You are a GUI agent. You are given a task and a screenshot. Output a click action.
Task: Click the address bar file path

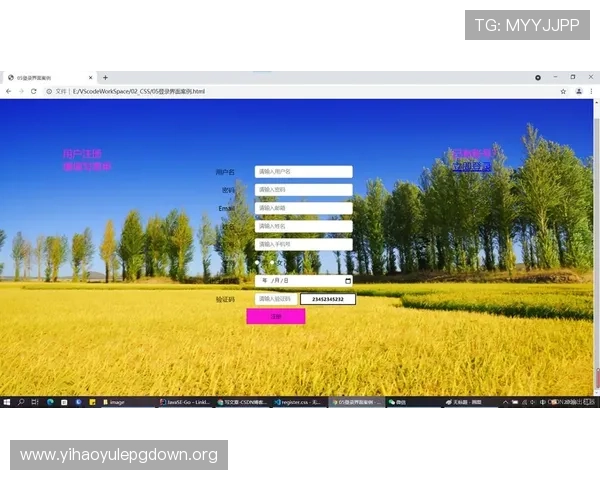(x=139, y=91)
